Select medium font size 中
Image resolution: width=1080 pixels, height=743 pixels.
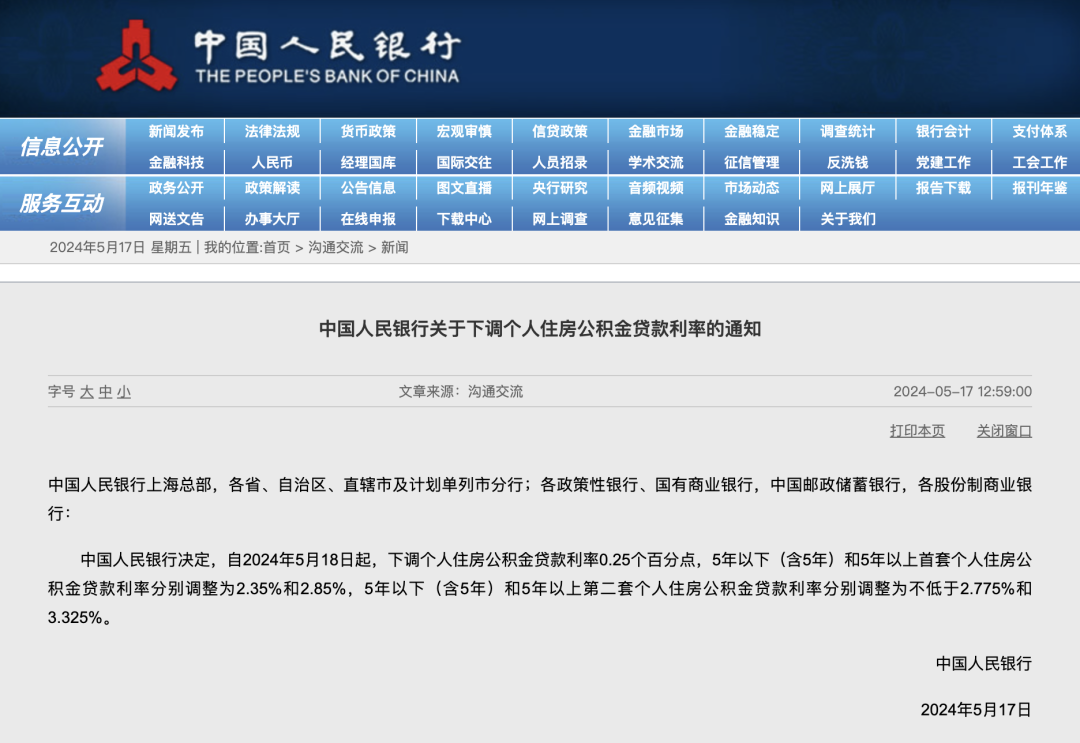pos(106,391)
